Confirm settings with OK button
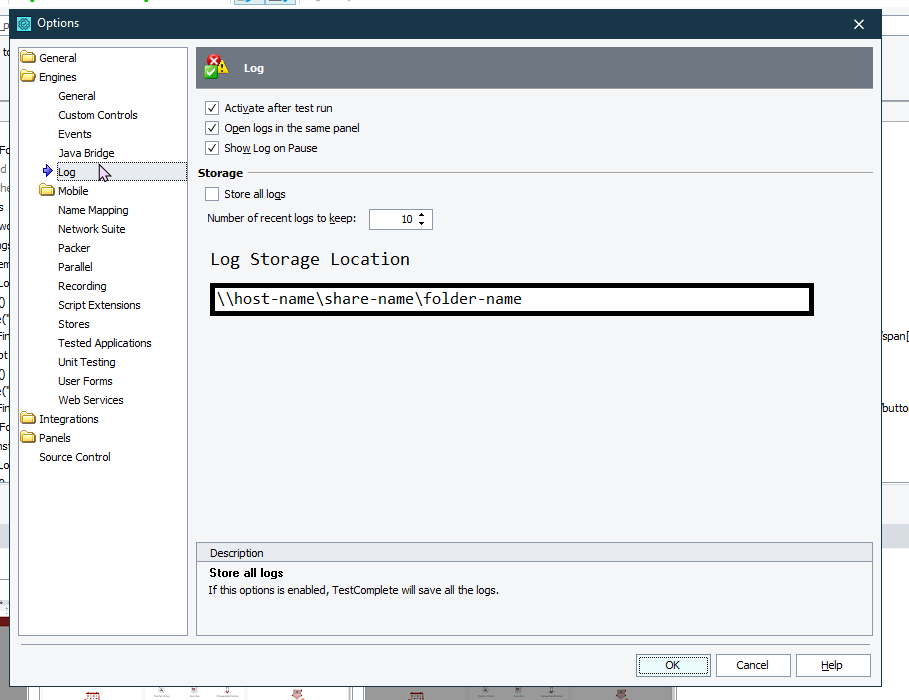909x700 pixels. click(672, 665)
